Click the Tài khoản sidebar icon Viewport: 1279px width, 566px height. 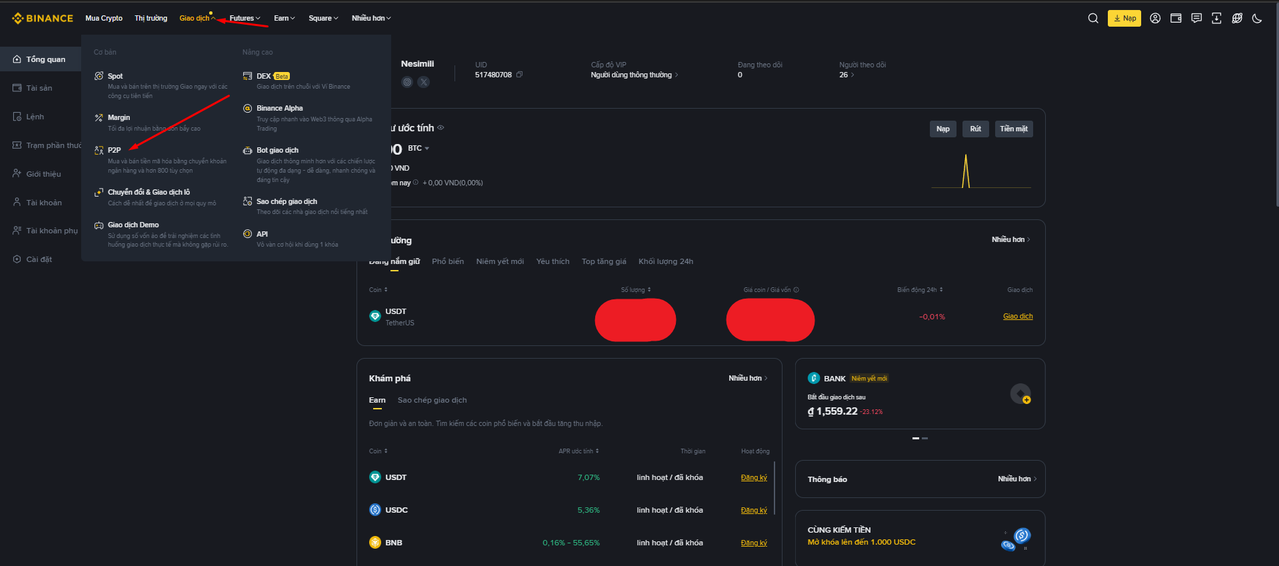pyautogui.click(x=17, y=202)
